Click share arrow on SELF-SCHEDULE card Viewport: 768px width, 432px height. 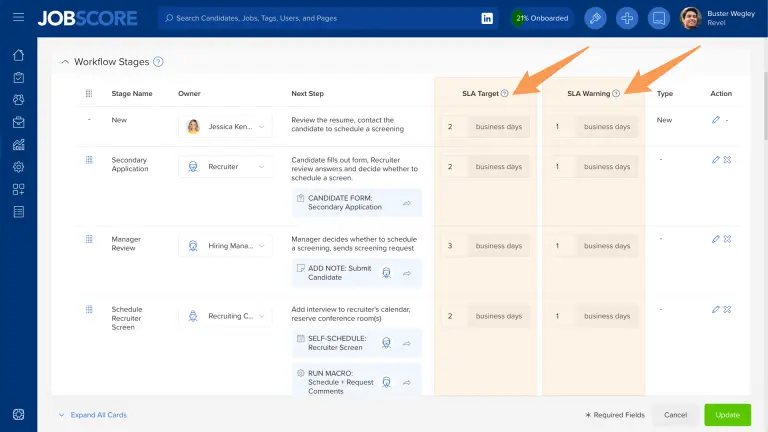click(x=407, y=343)
